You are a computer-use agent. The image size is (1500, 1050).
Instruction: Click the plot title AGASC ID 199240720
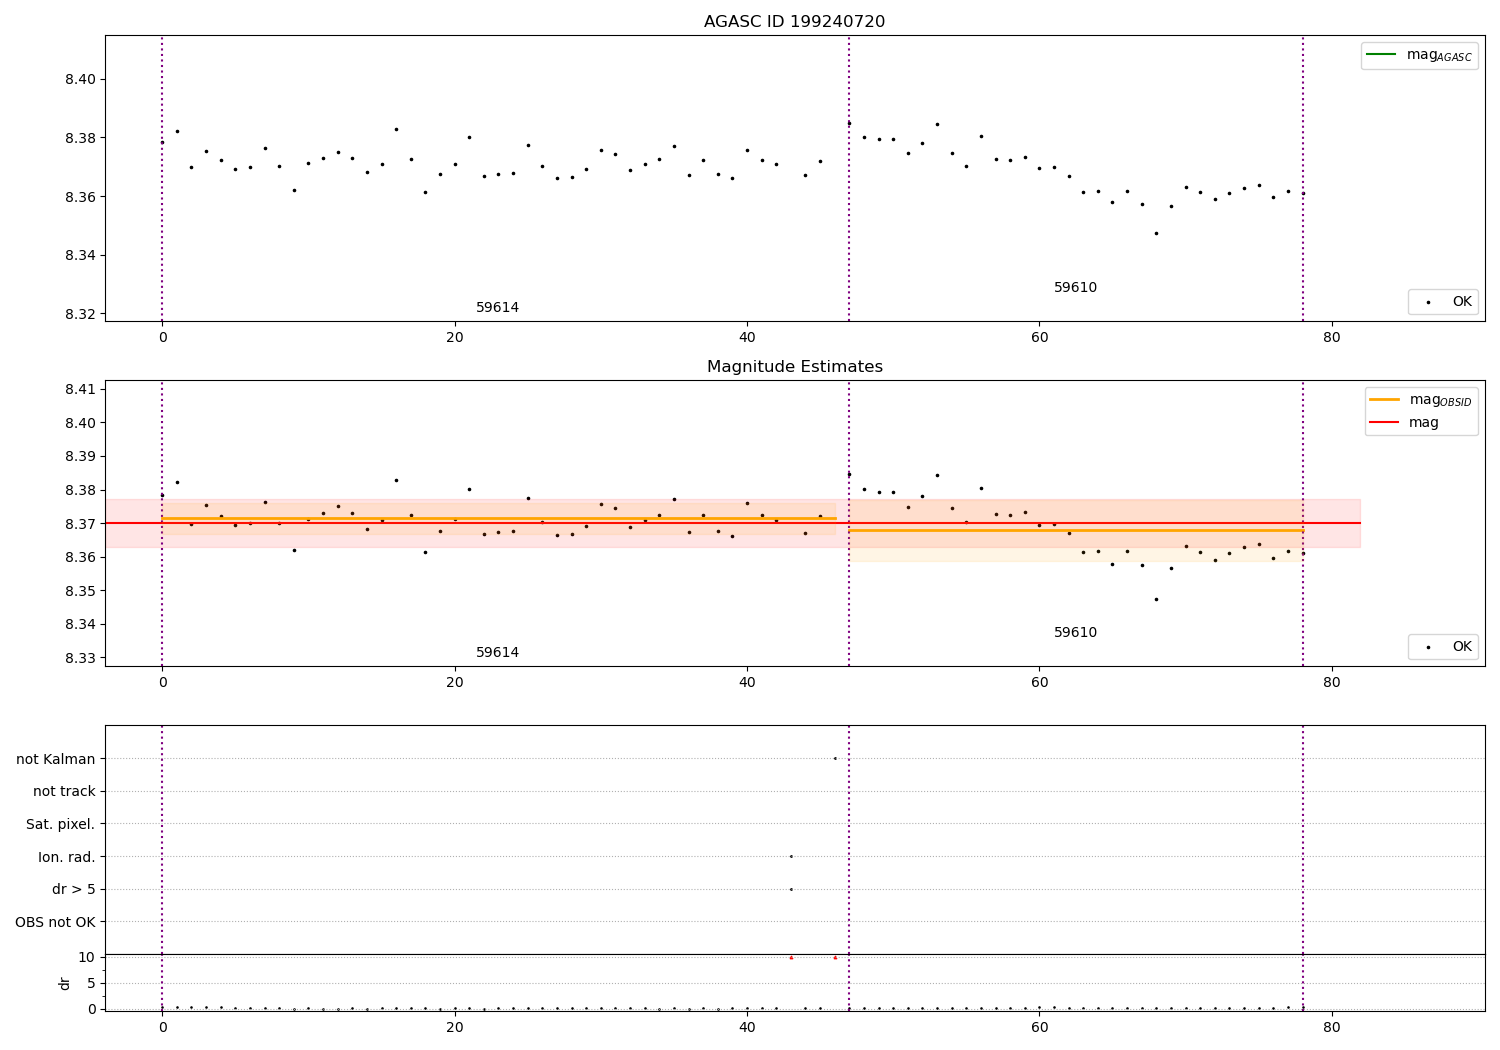click(x=794, y=21)
